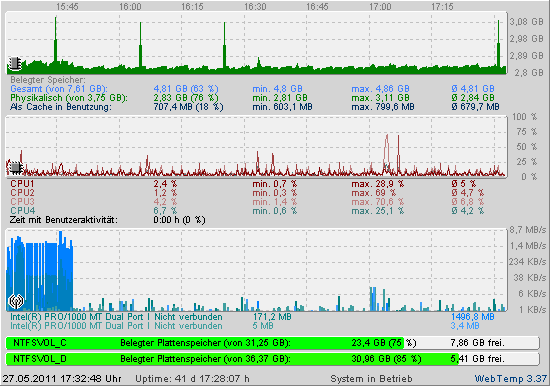Click the CPU2 label
550x386 pixels.
point(22,193)
